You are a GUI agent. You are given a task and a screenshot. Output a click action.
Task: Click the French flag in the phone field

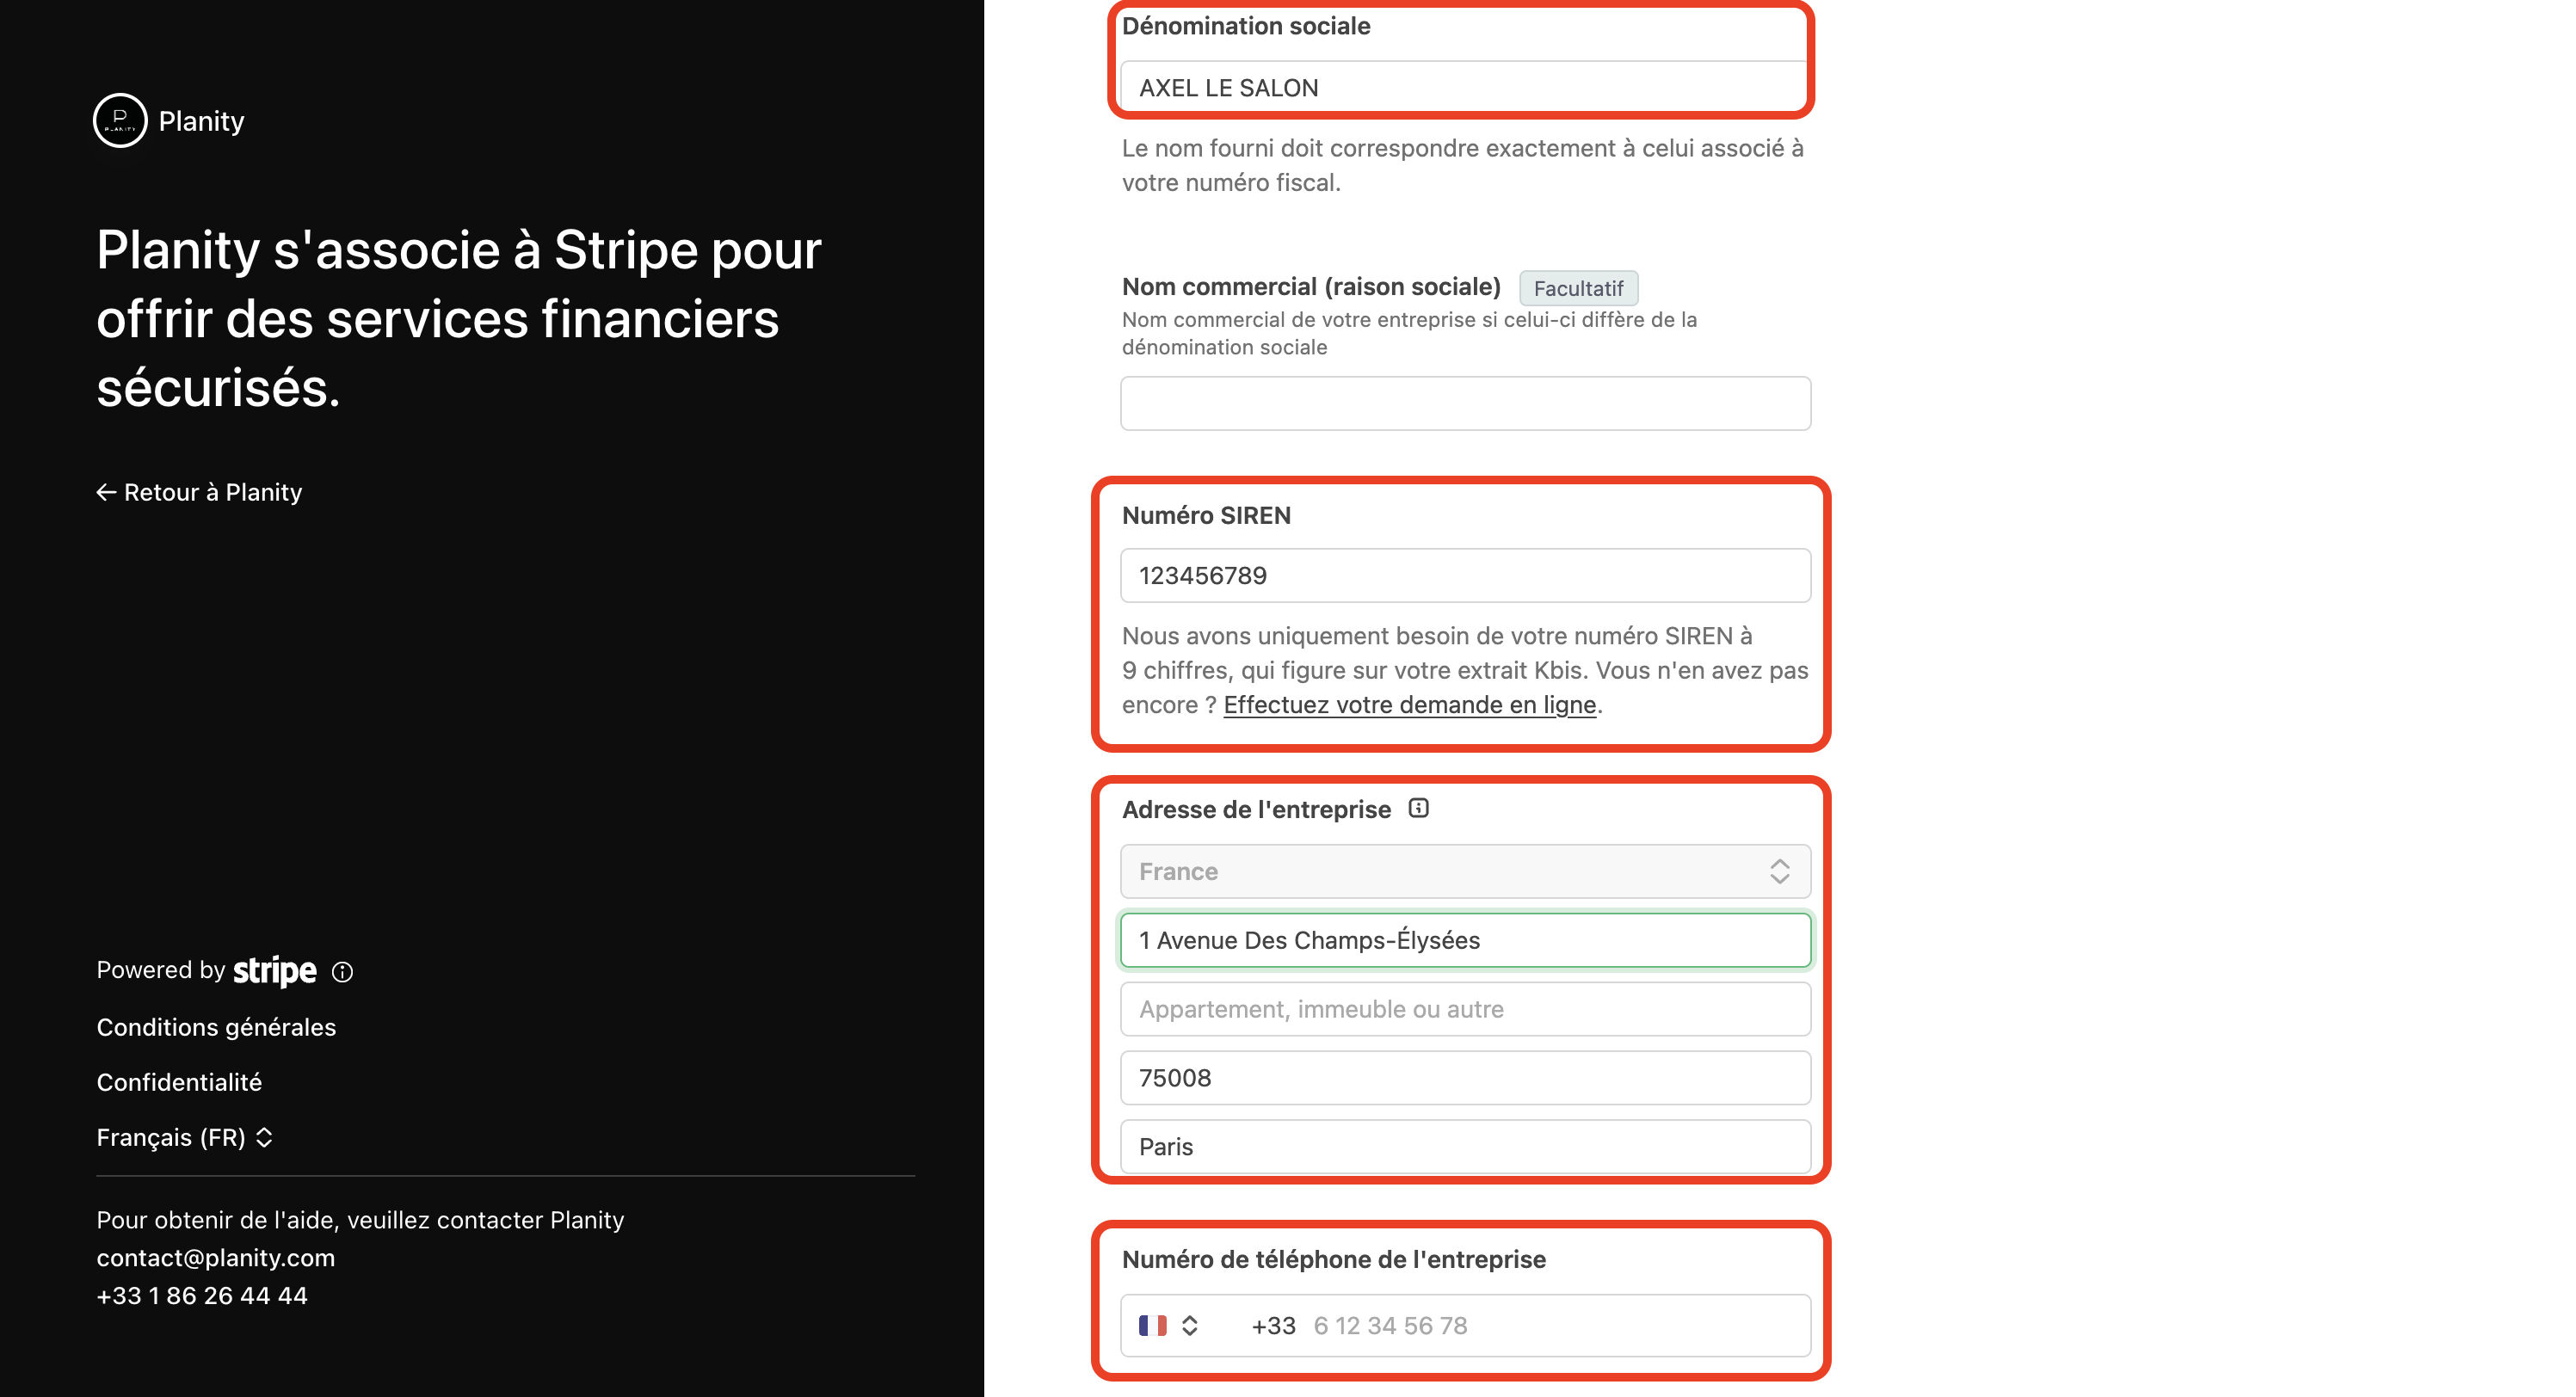coord(1152,1326)
